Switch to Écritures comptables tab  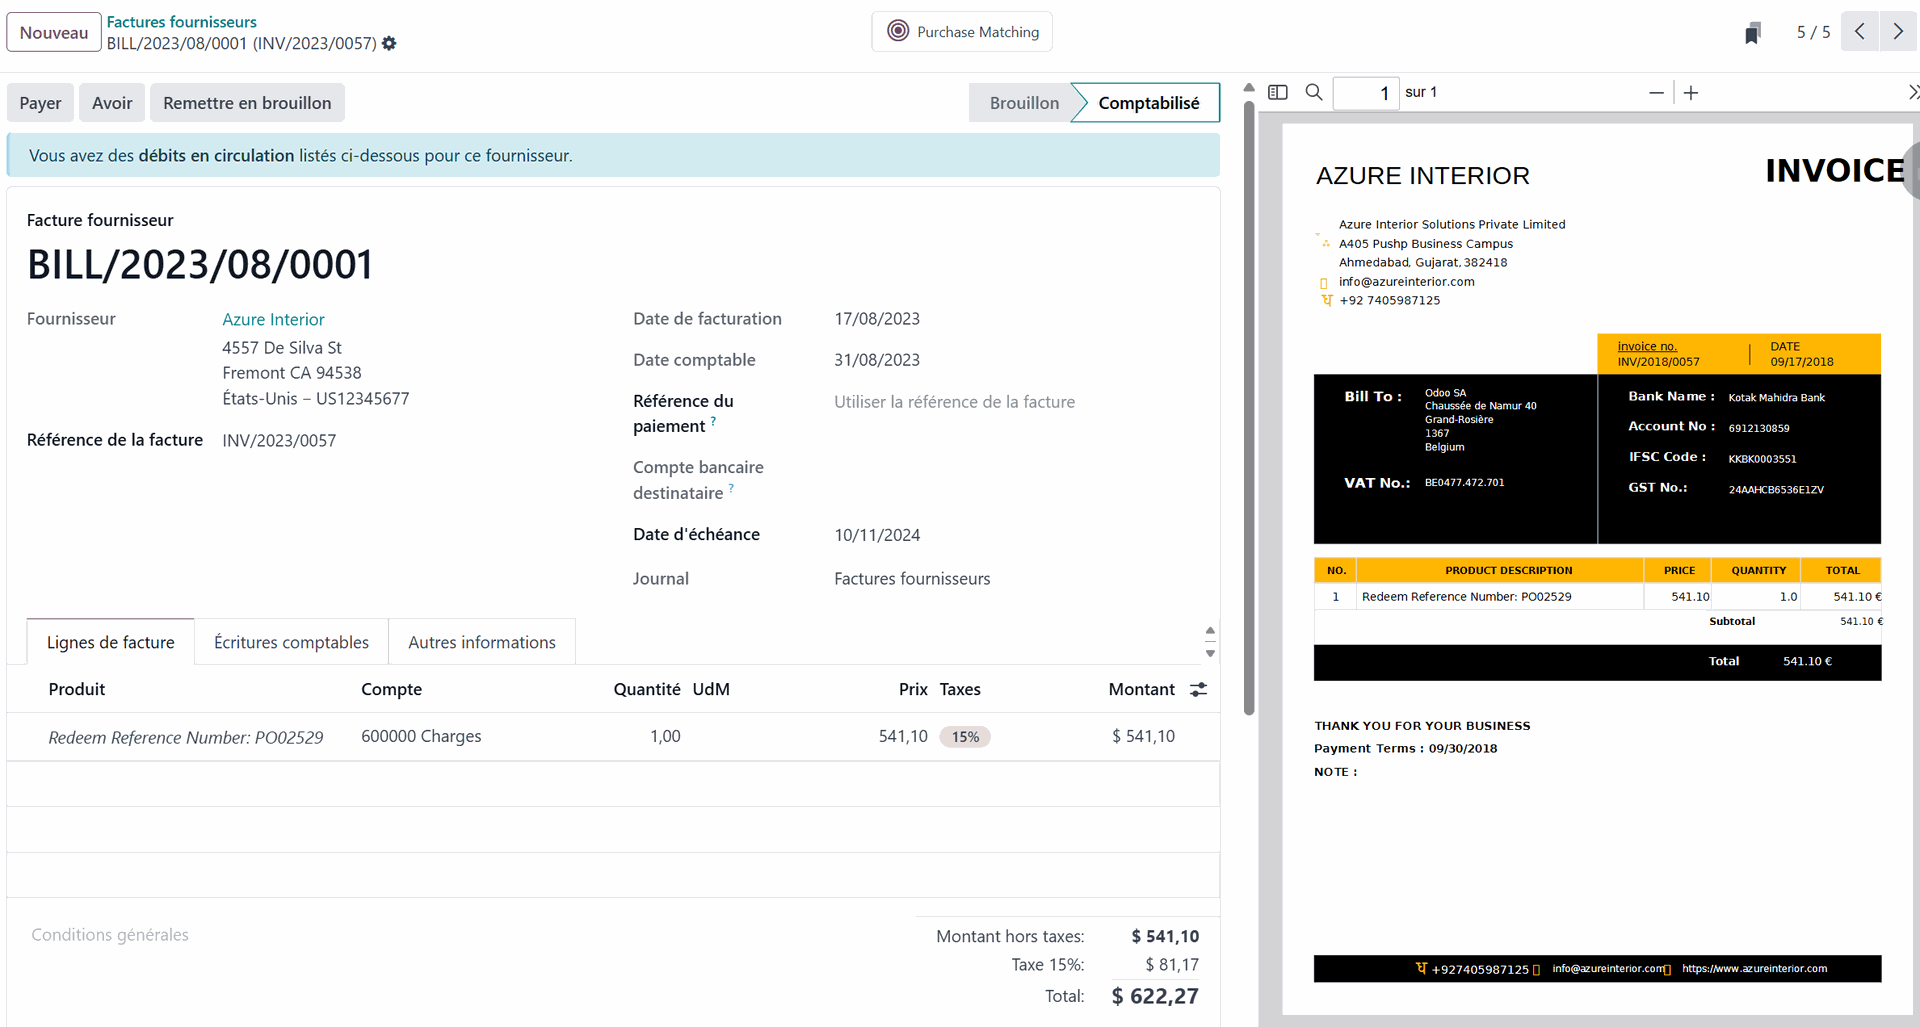[291, 642]
